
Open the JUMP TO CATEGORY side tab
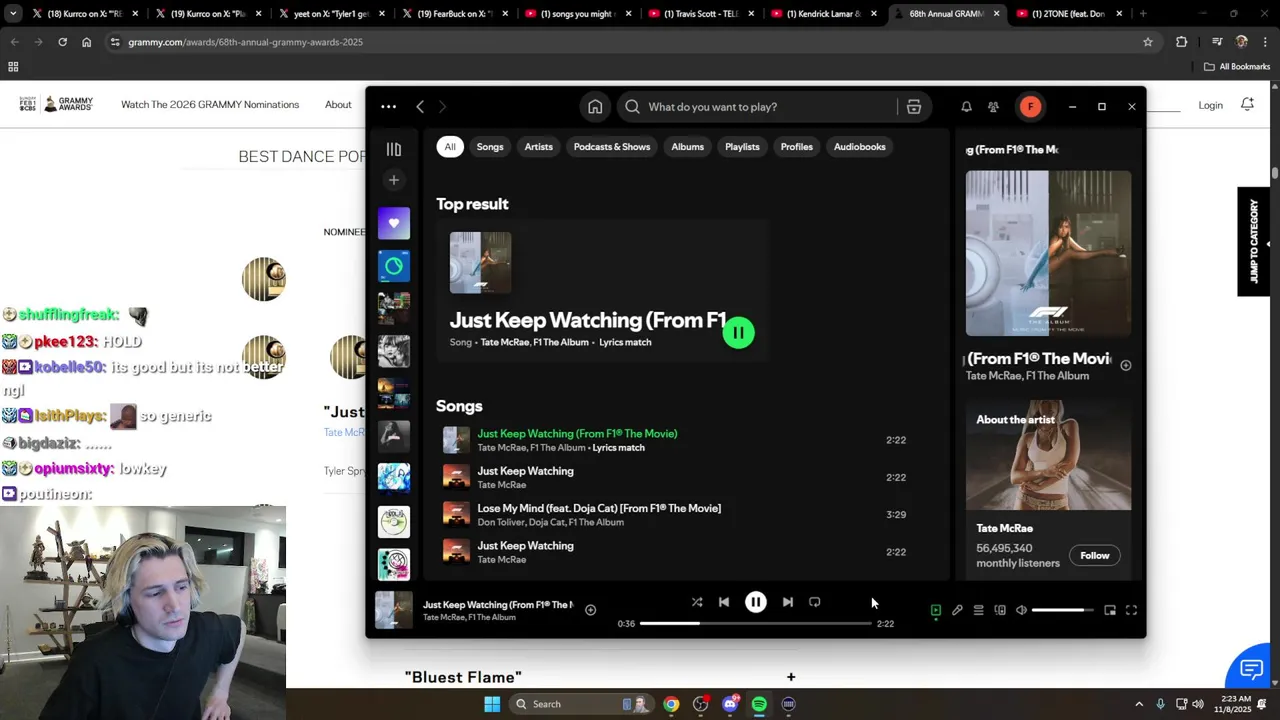1254,241
